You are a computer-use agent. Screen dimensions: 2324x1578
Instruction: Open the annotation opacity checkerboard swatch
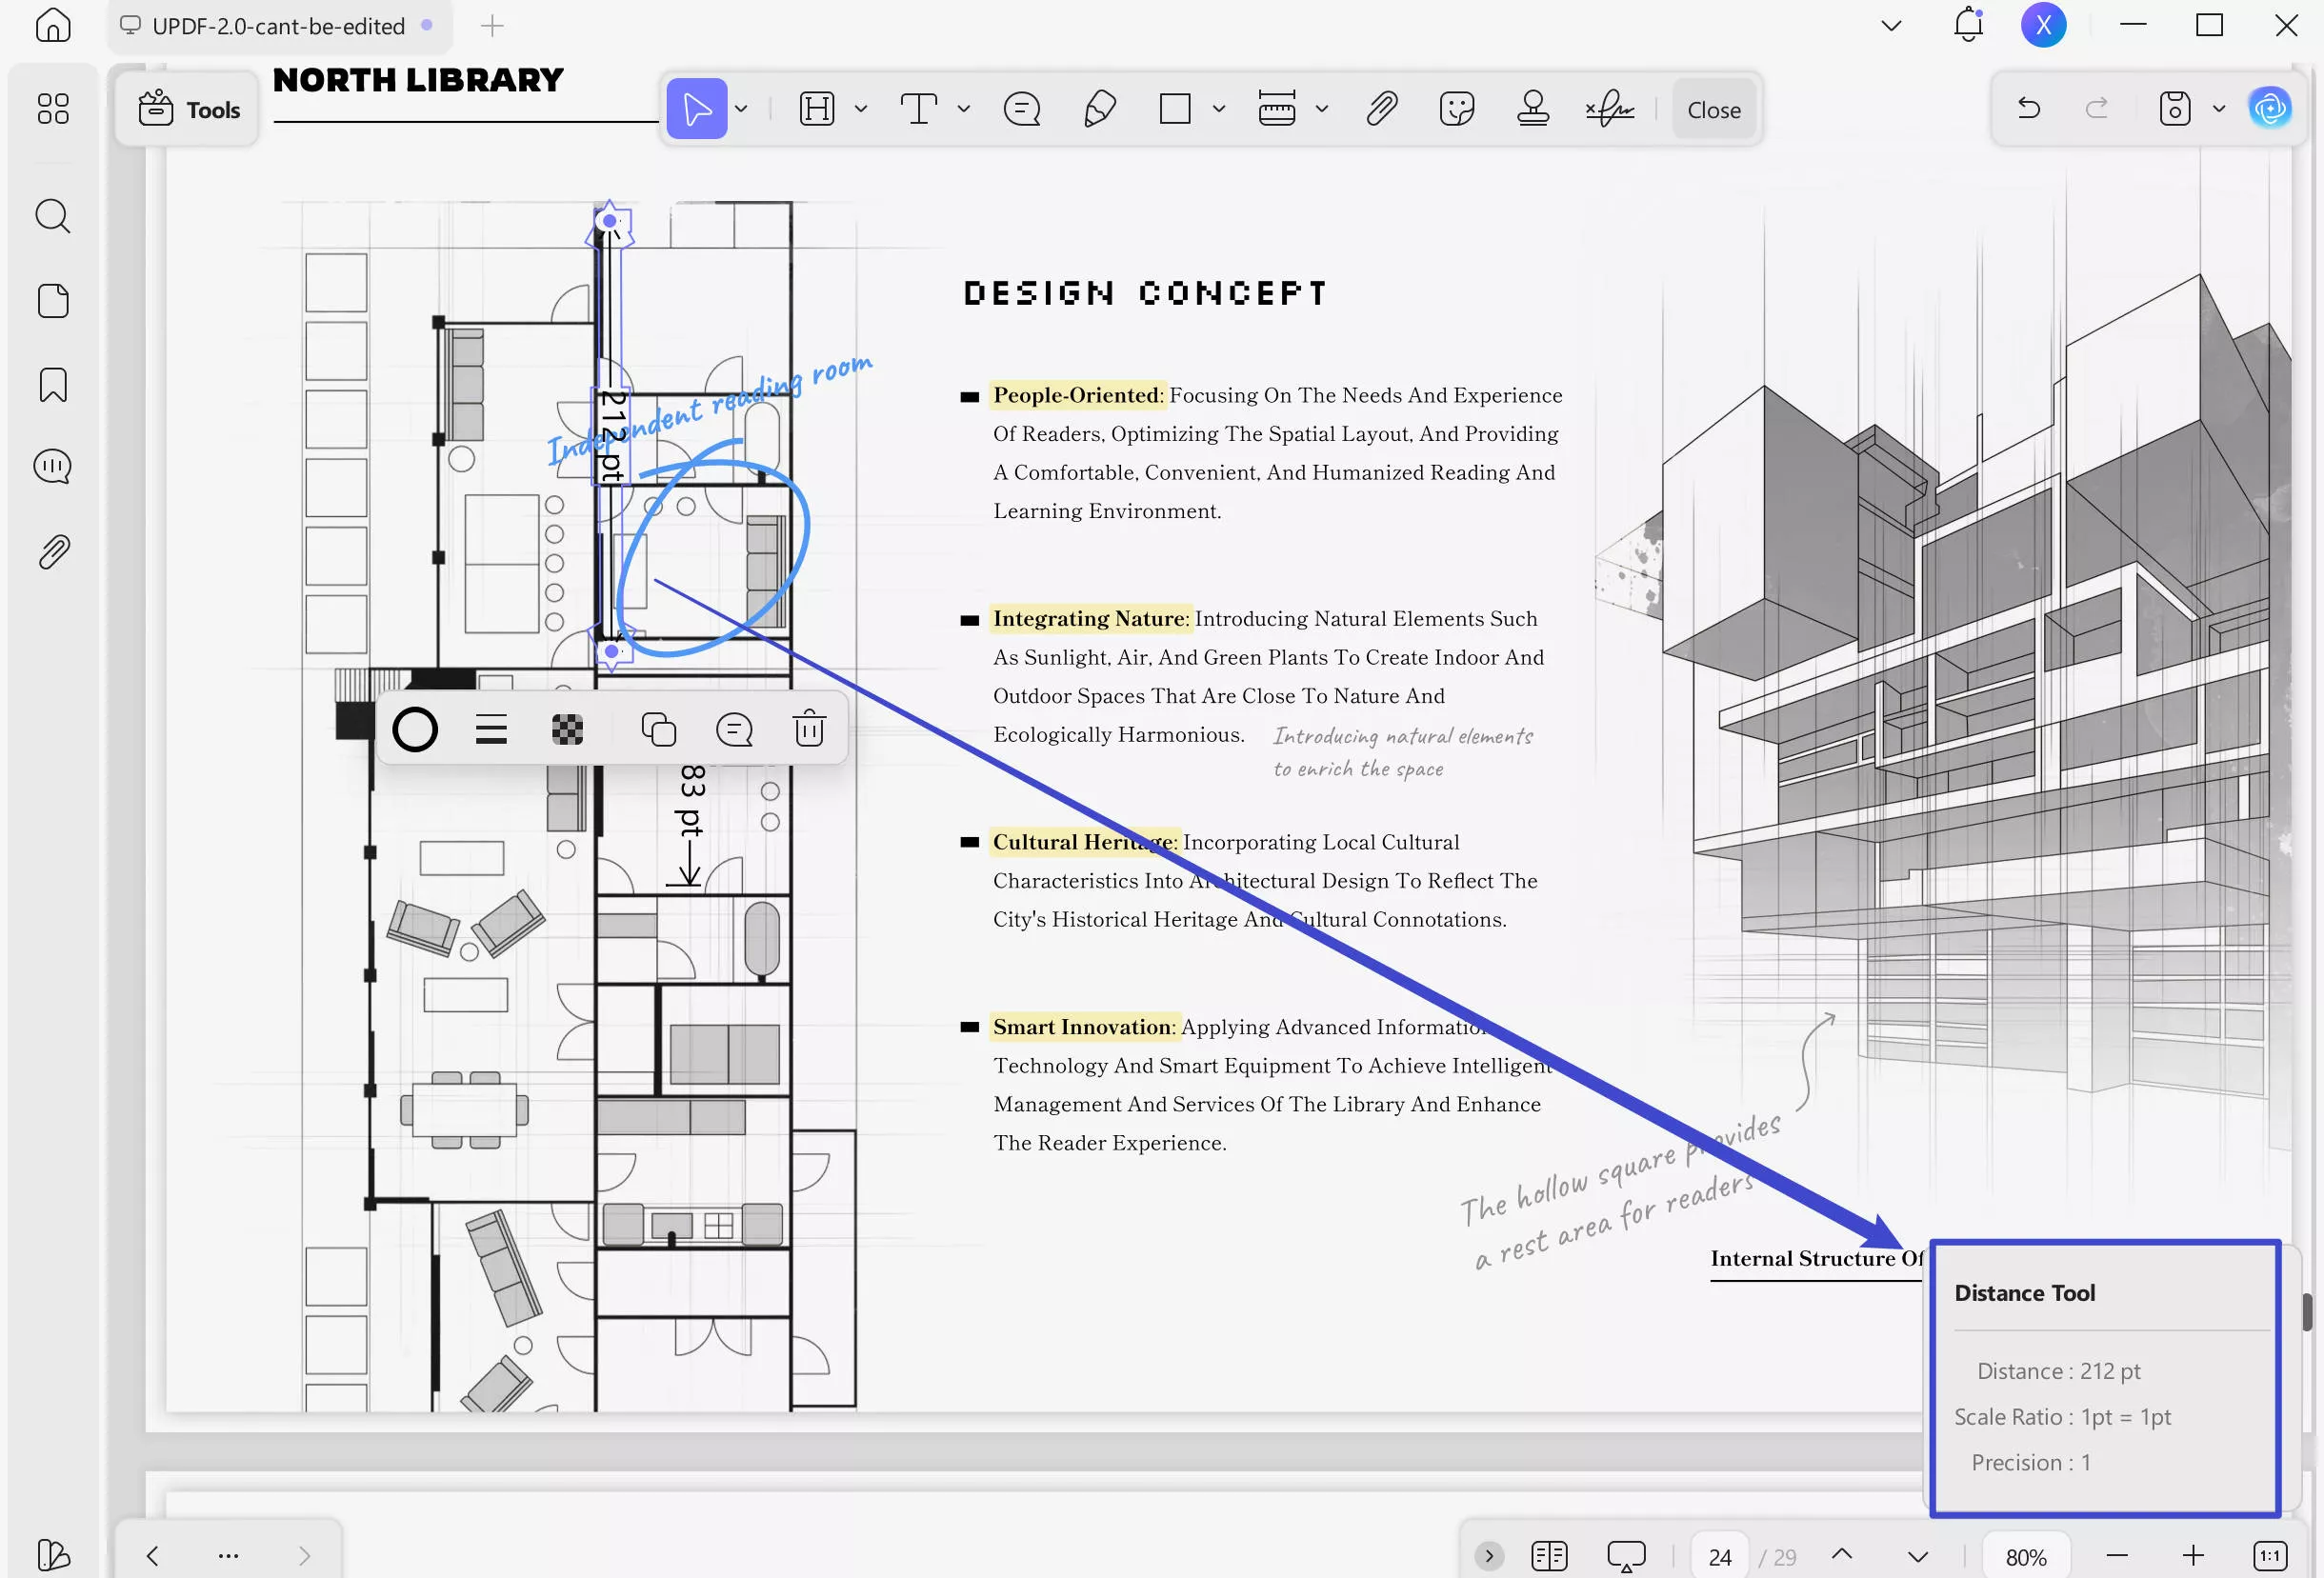click(567, 729)
